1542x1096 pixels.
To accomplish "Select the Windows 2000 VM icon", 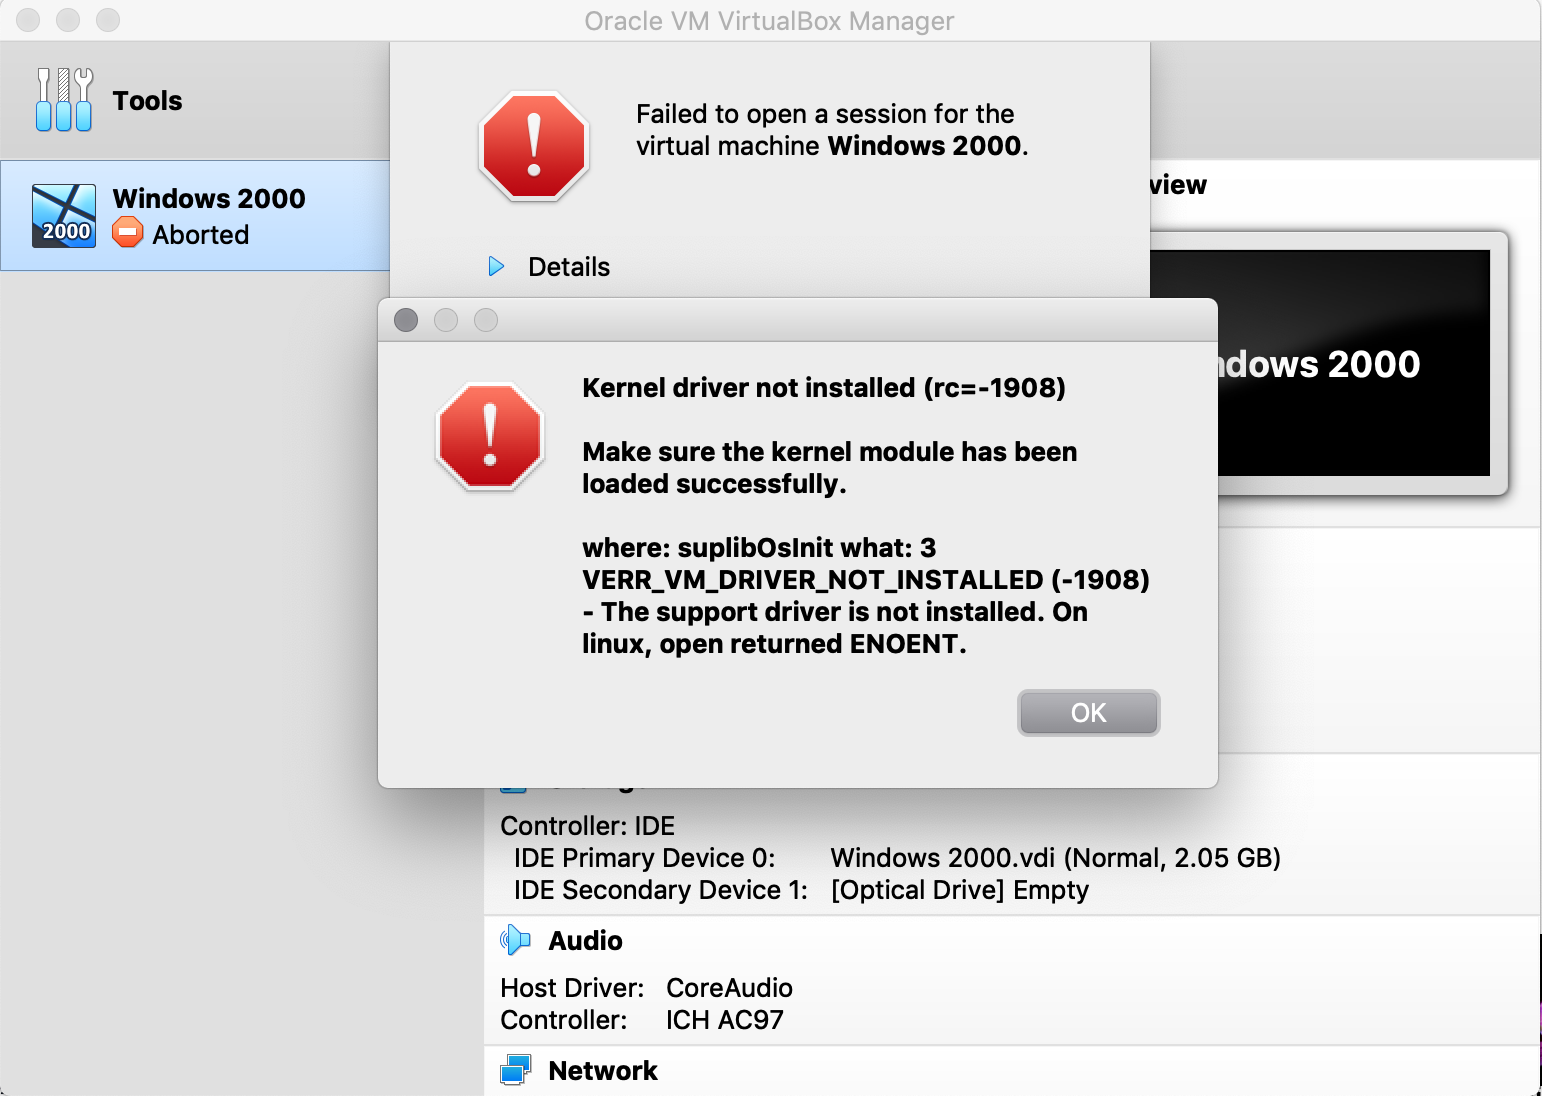I will tap(64, 215).
